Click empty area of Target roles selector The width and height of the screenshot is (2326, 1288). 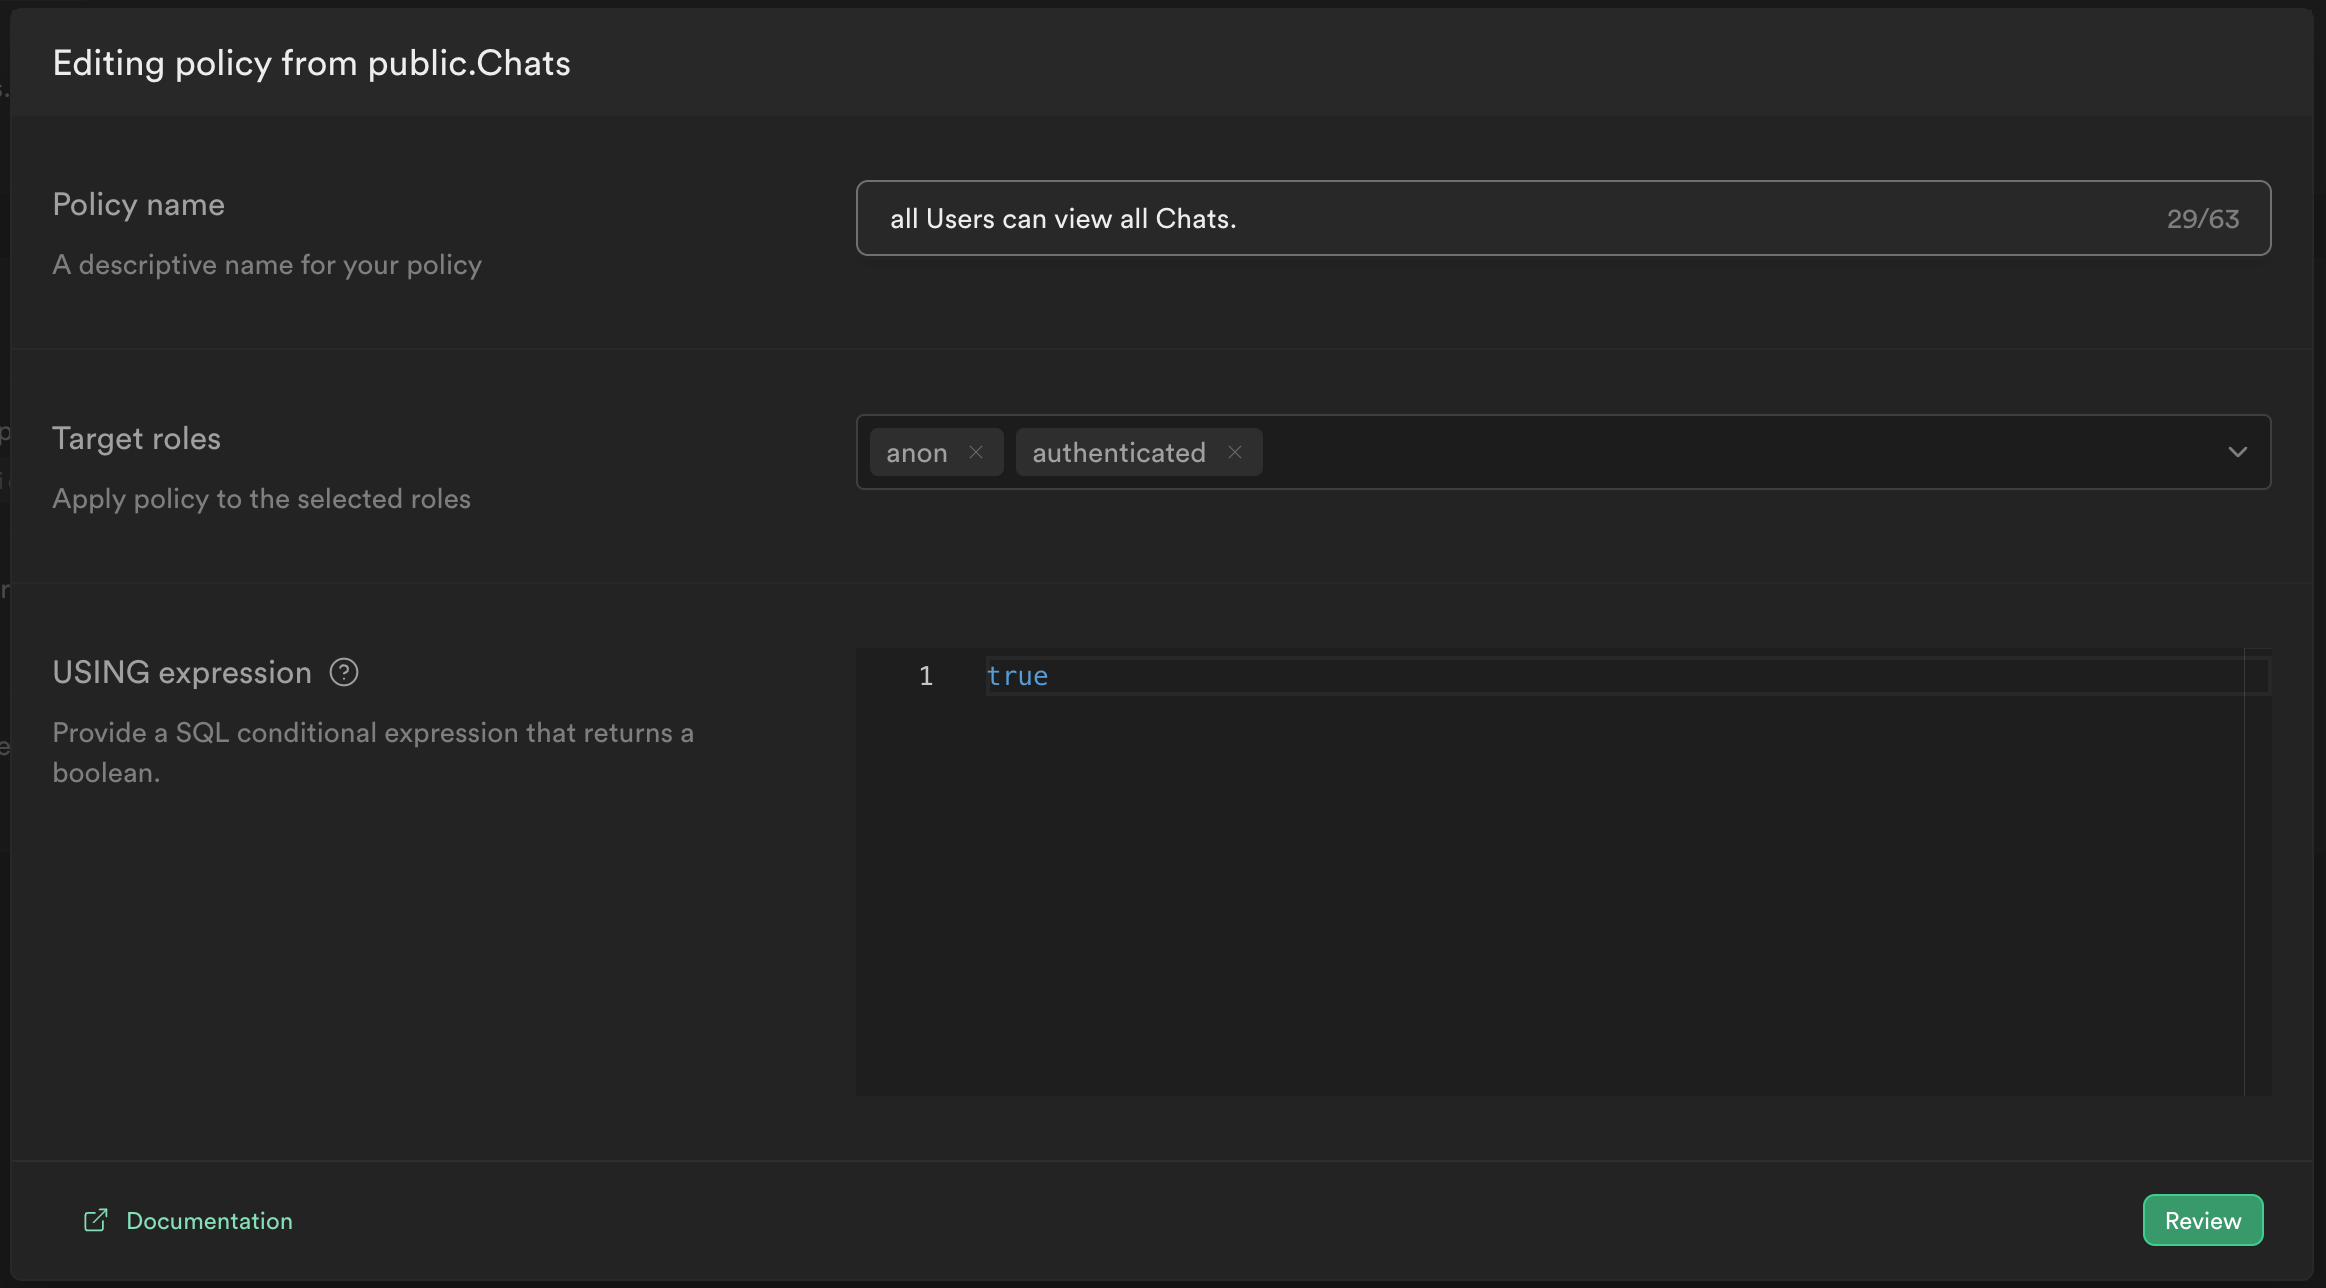[x=1700, y=453]
